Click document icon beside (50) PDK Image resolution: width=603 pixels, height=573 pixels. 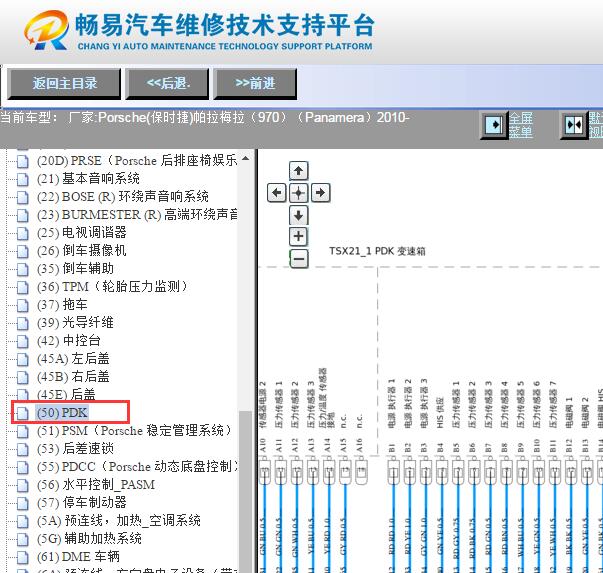[23, 413]
